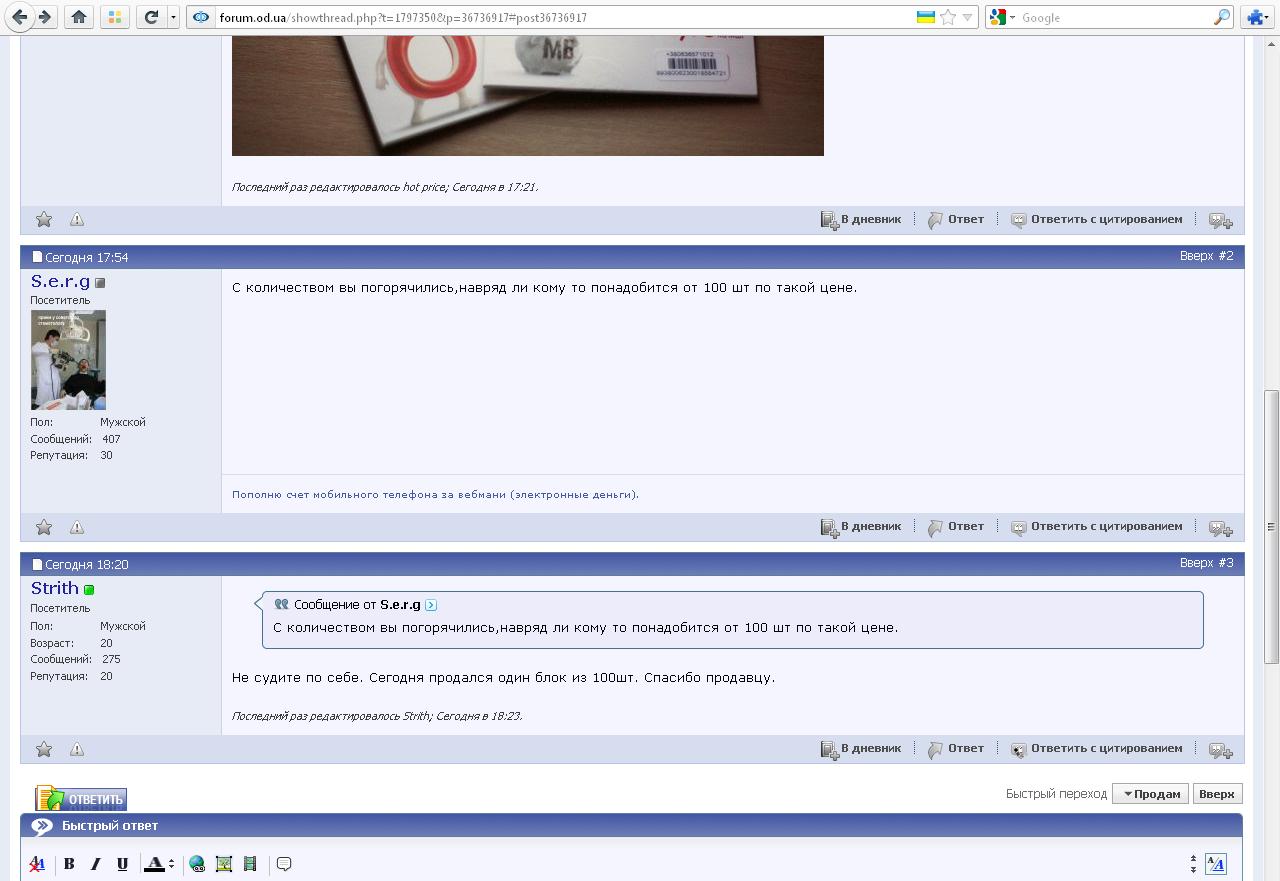Image resolution: width=1280 pixels, height=881 pixels.
Task: Open the browser home page button
Action: pos(79,17)
